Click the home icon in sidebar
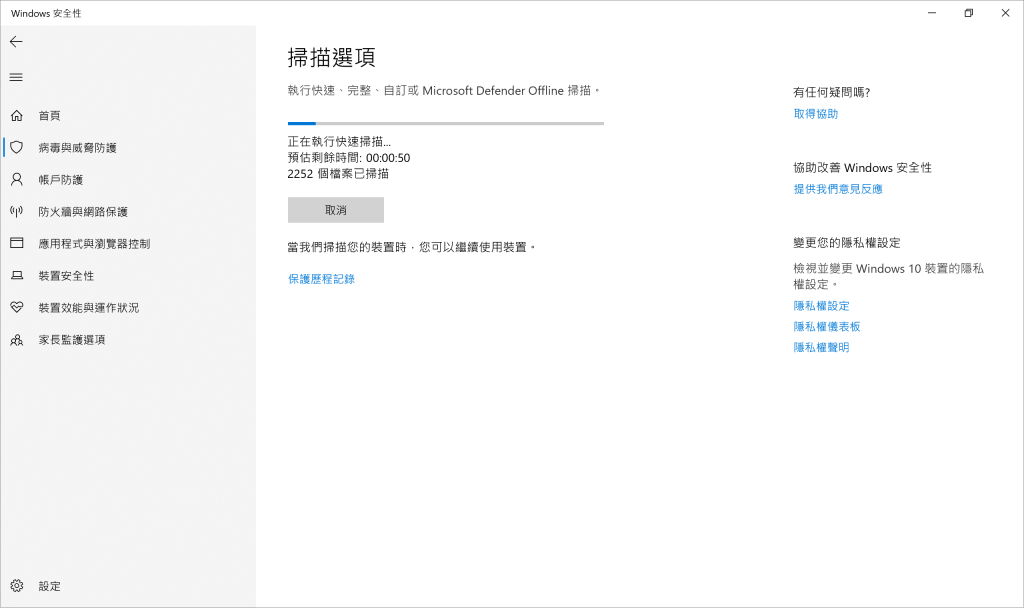 pyautogui.click(x=16, y=116)
